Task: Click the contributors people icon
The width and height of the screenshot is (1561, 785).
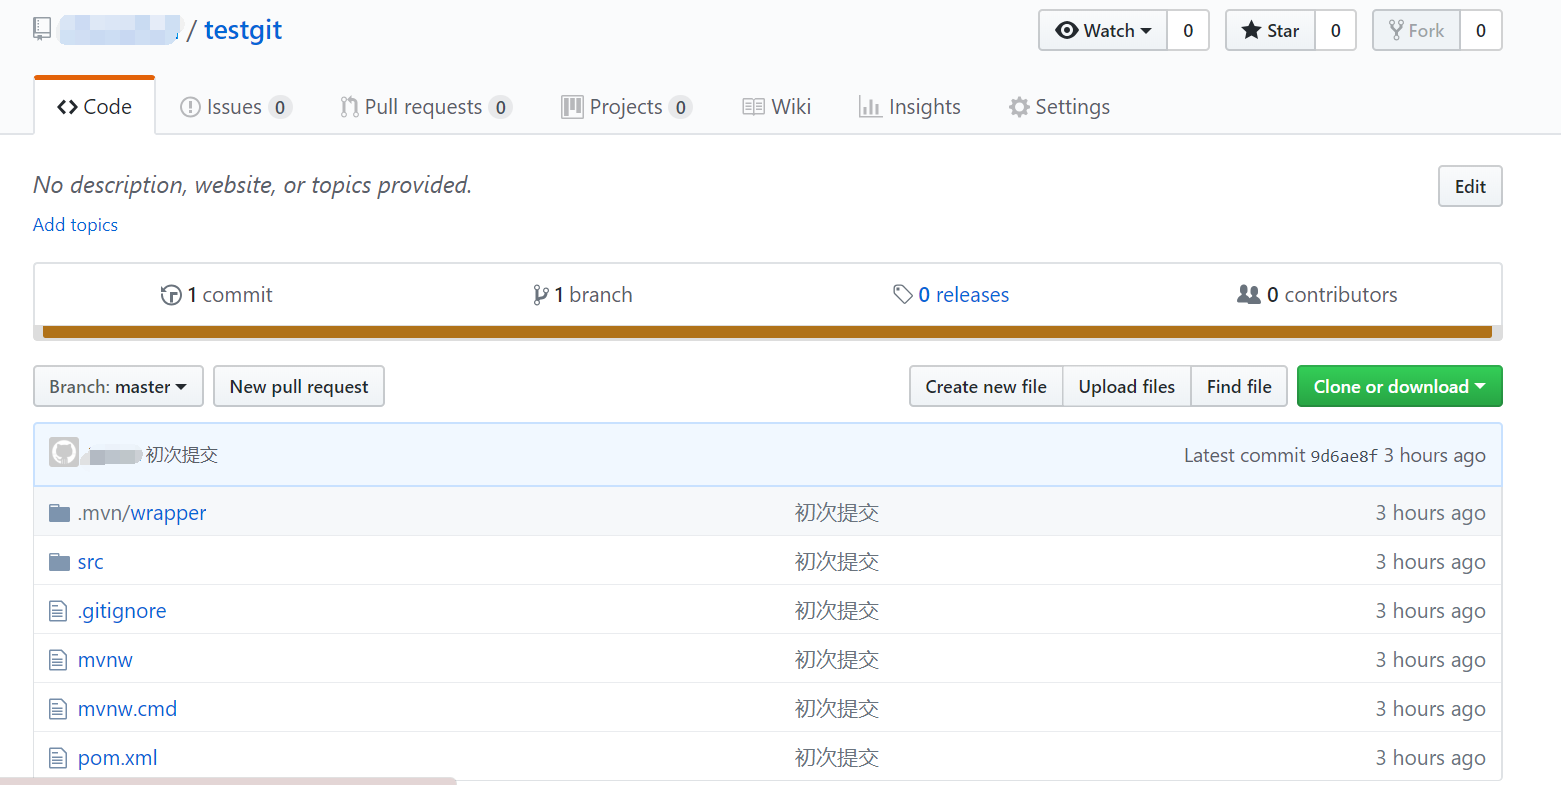Action: click(x=1248, y=294)
